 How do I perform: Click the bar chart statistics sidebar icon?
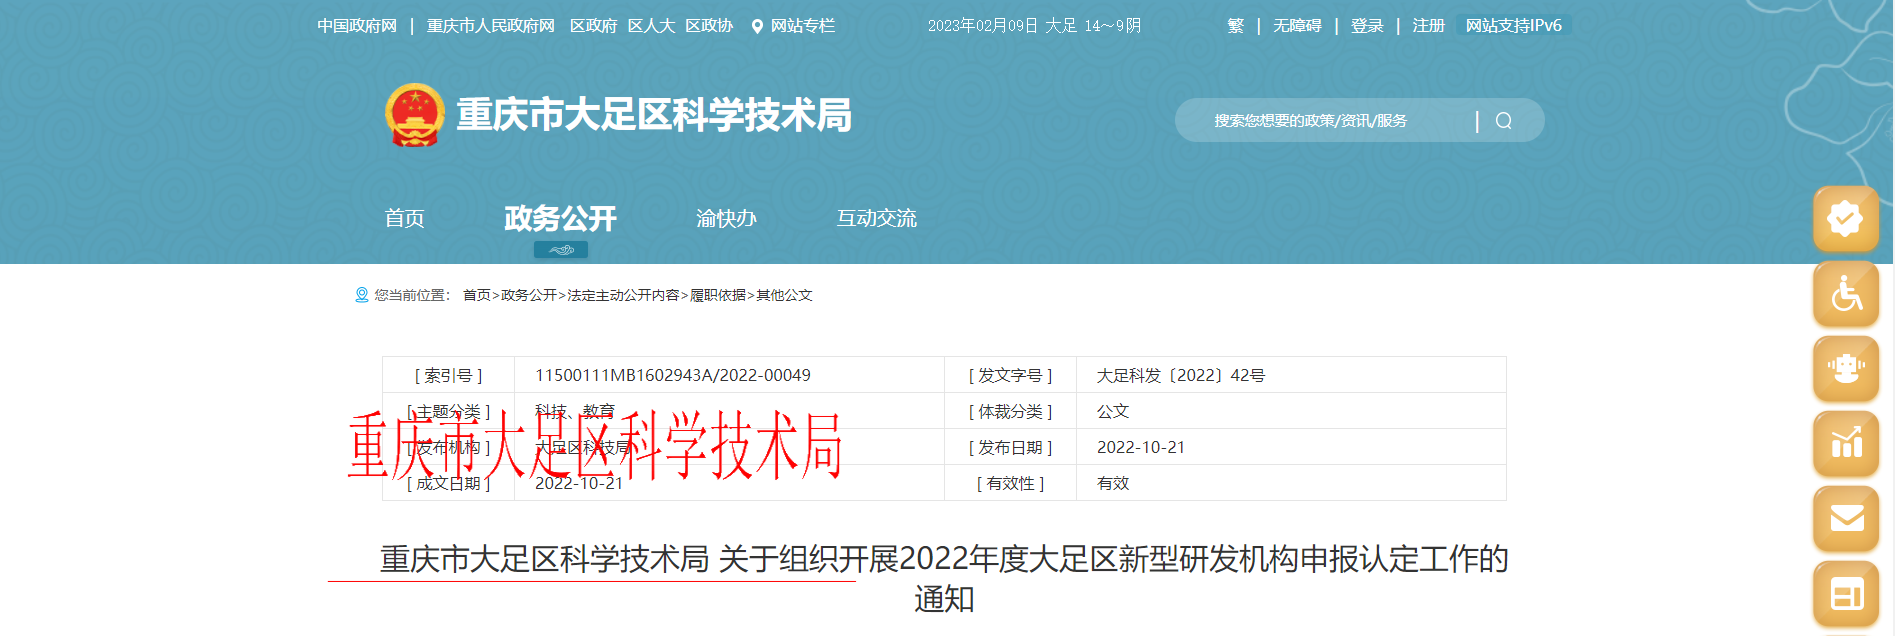coord(1845,443)
